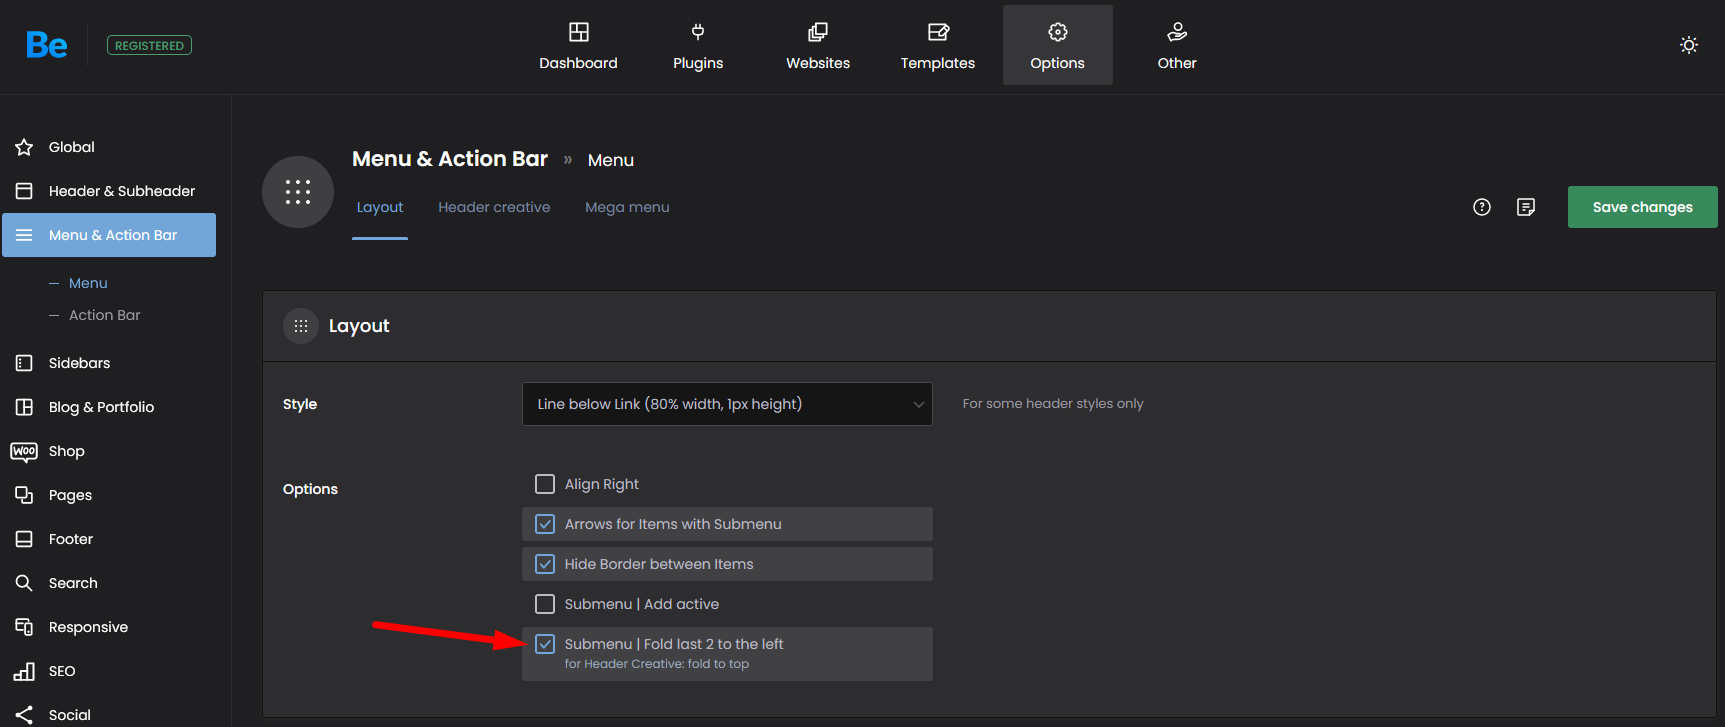Click the Layout section heading
This screenshot has height=727, width=1725.
pyautogui.click(x=359, y=326)
